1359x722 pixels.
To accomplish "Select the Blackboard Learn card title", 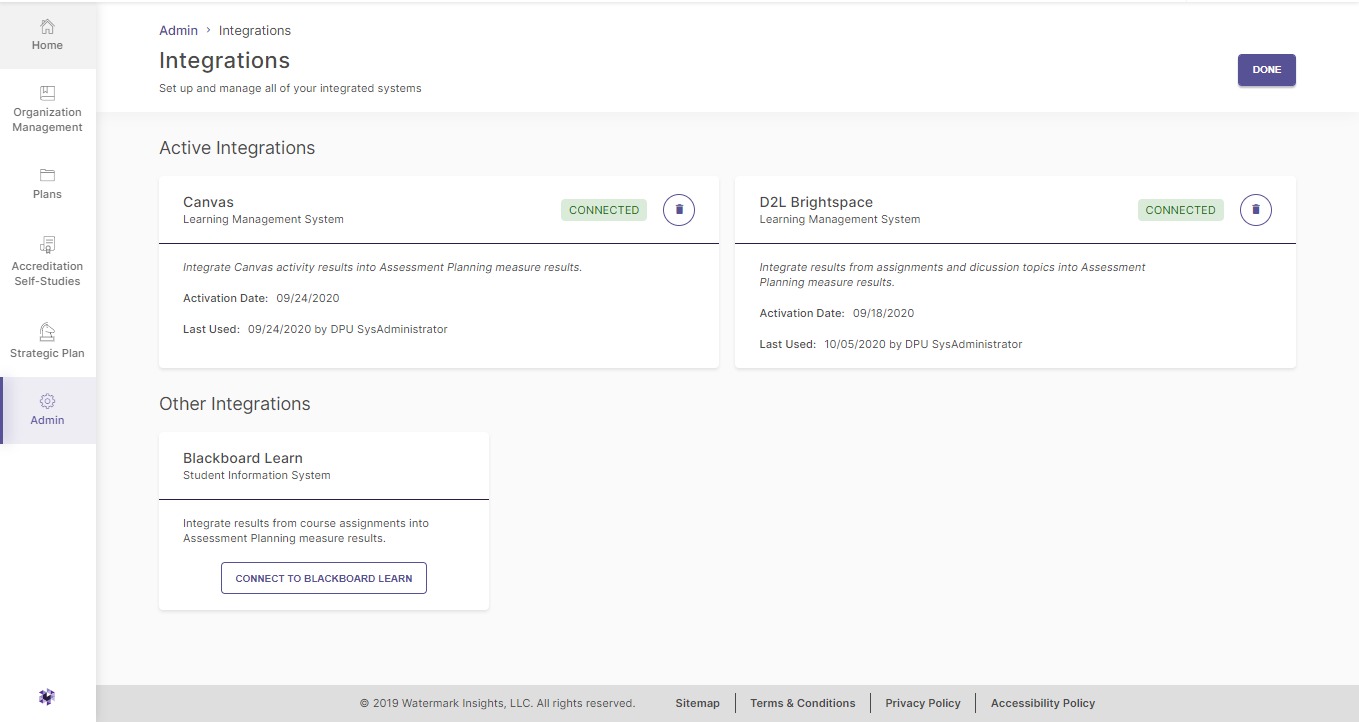I will [242, 458].
